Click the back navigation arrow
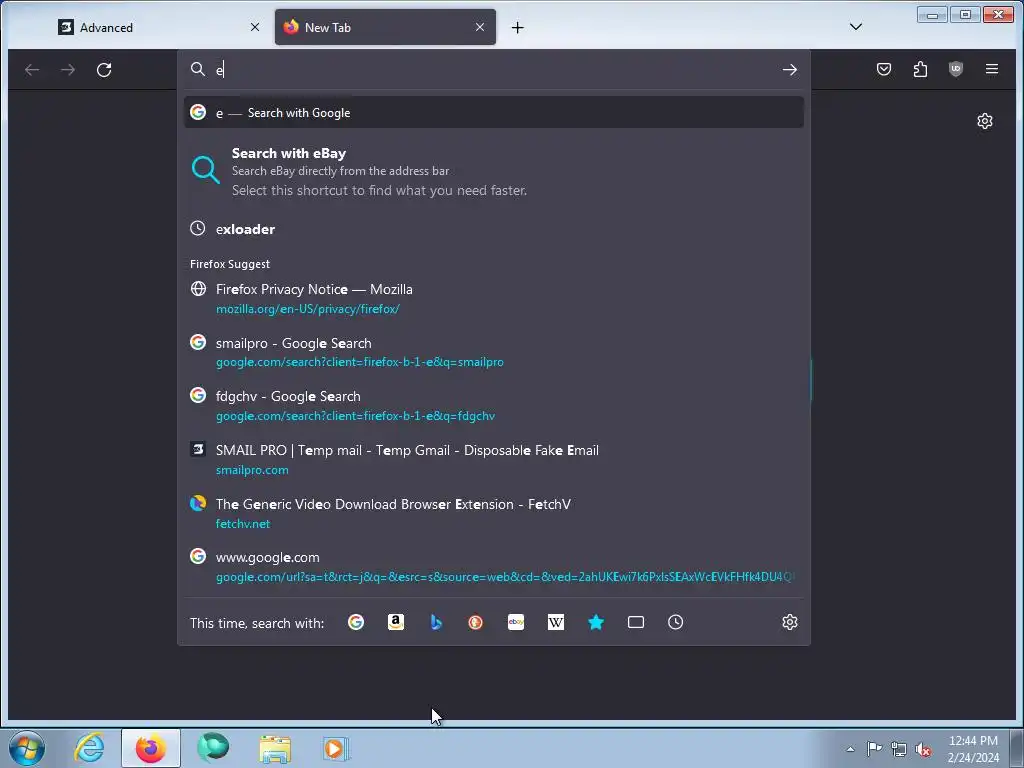The width and height of the screenshot is (1024, 768). (x=32, y=70)
